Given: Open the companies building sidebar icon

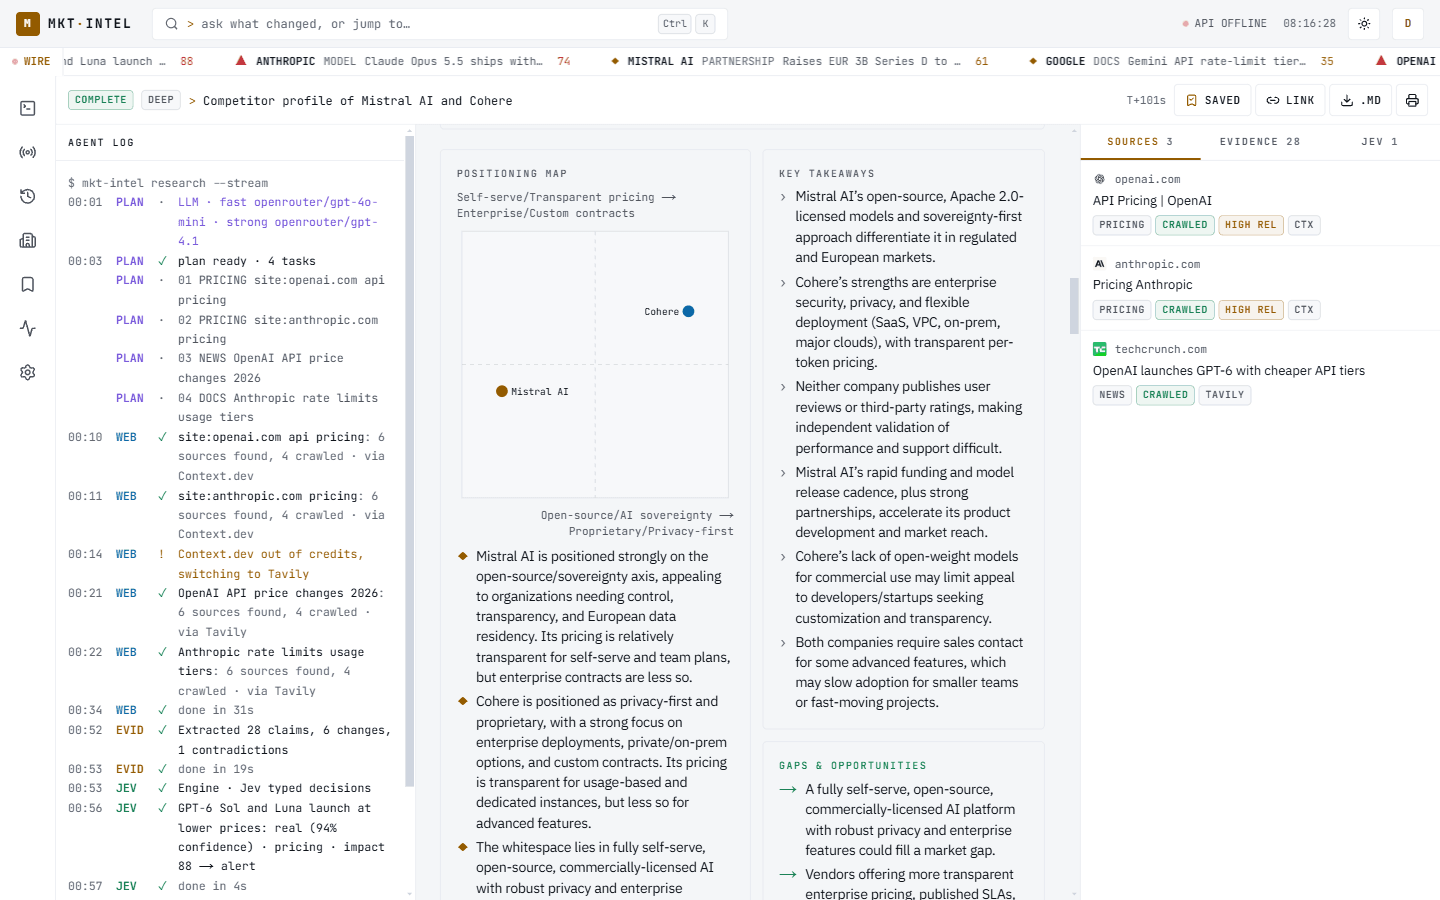Looking at the screenshot, I should click(28, 240).
